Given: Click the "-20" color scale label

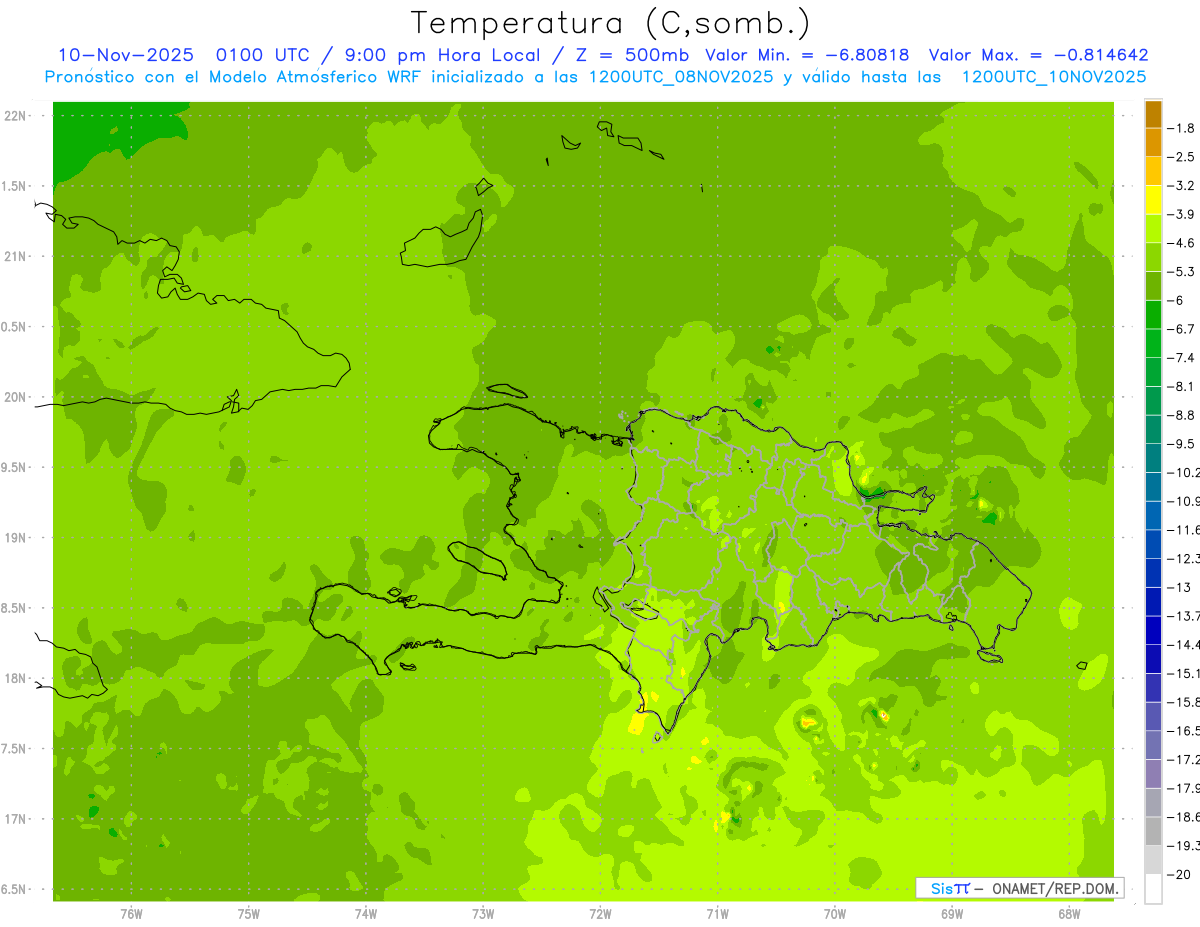Looking at the screenshot, I should [1179, 874].
